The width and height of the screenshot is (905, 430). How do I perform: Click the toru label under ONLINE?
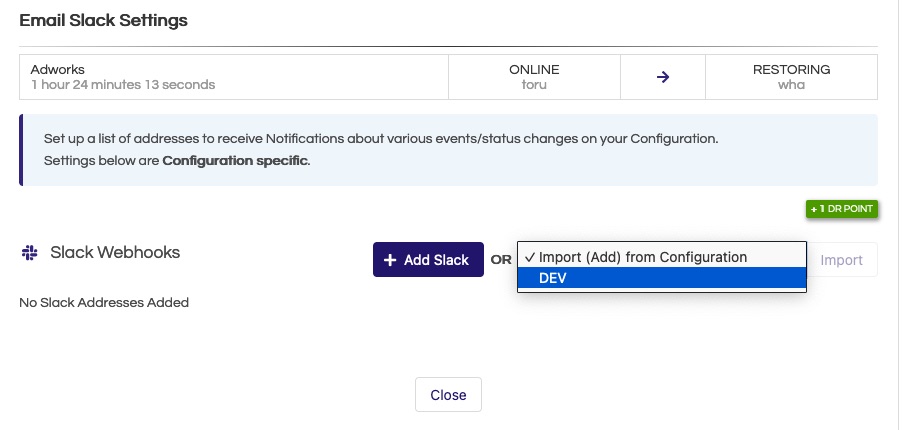[534, 85]
